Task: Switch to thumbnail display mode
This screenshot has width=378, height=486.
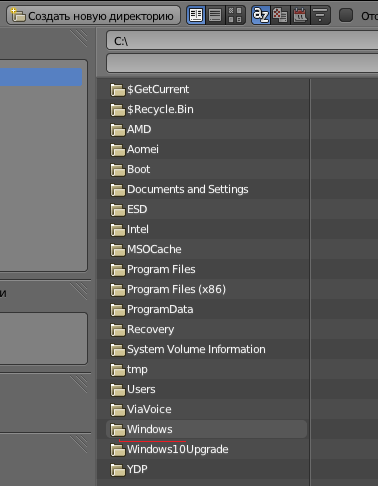Action: [x=235, y=15]
